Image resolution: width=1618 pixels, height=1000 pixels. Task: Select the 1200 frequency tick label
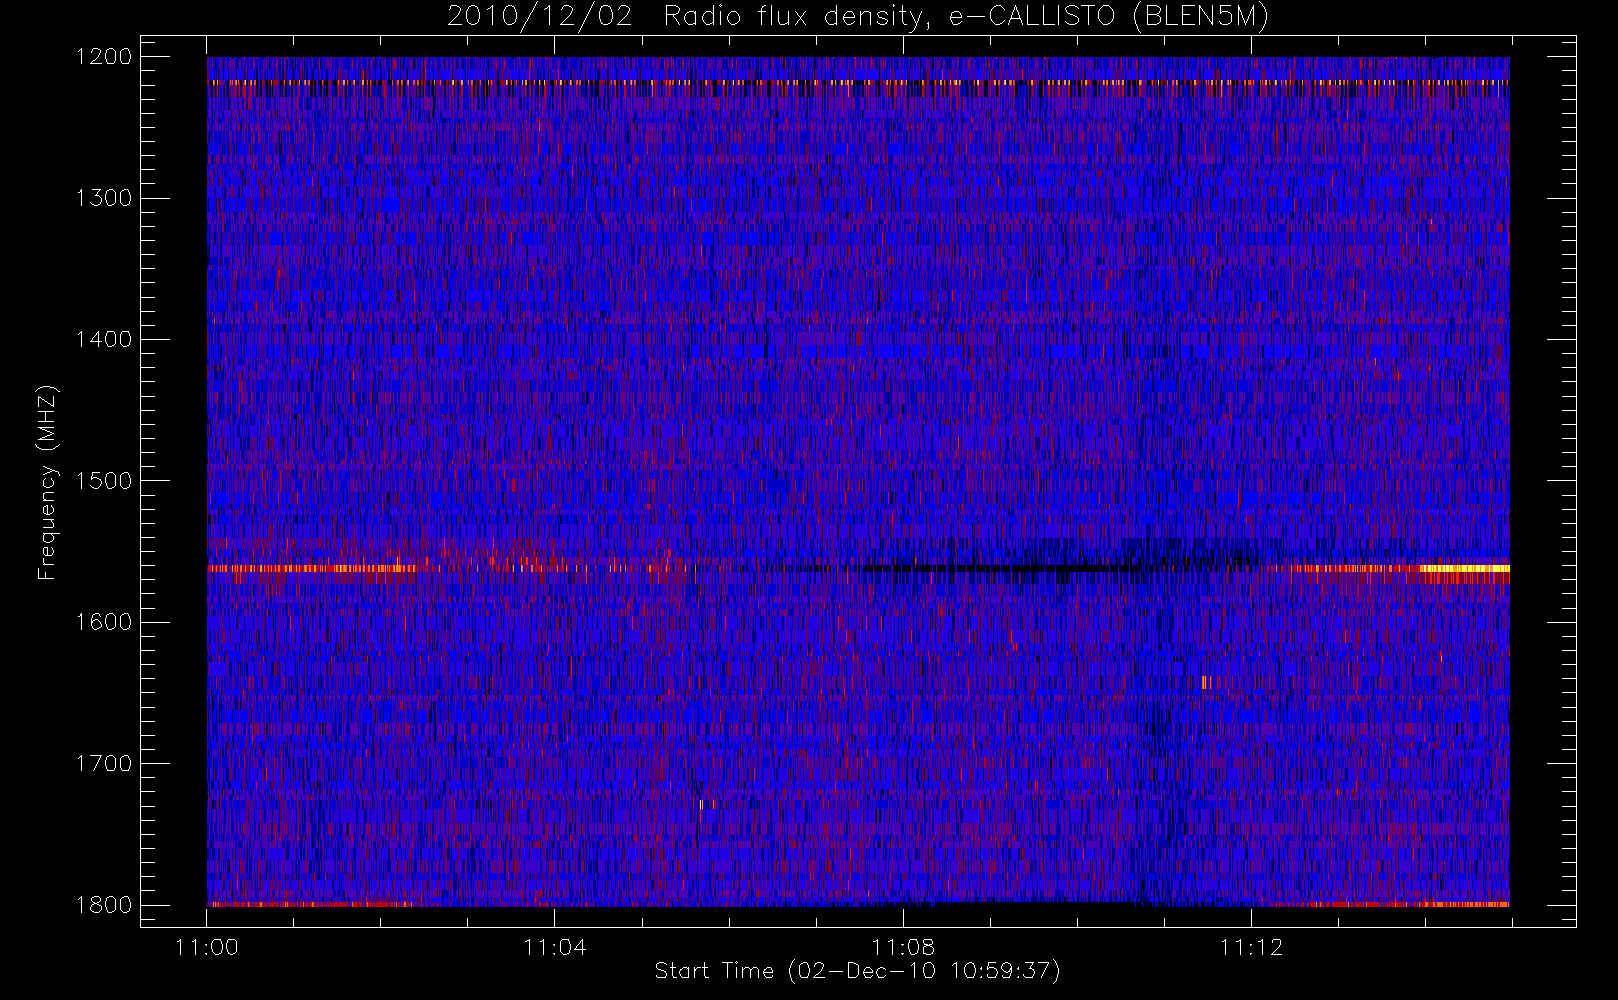pyautogui.click(x=104, y=57)
